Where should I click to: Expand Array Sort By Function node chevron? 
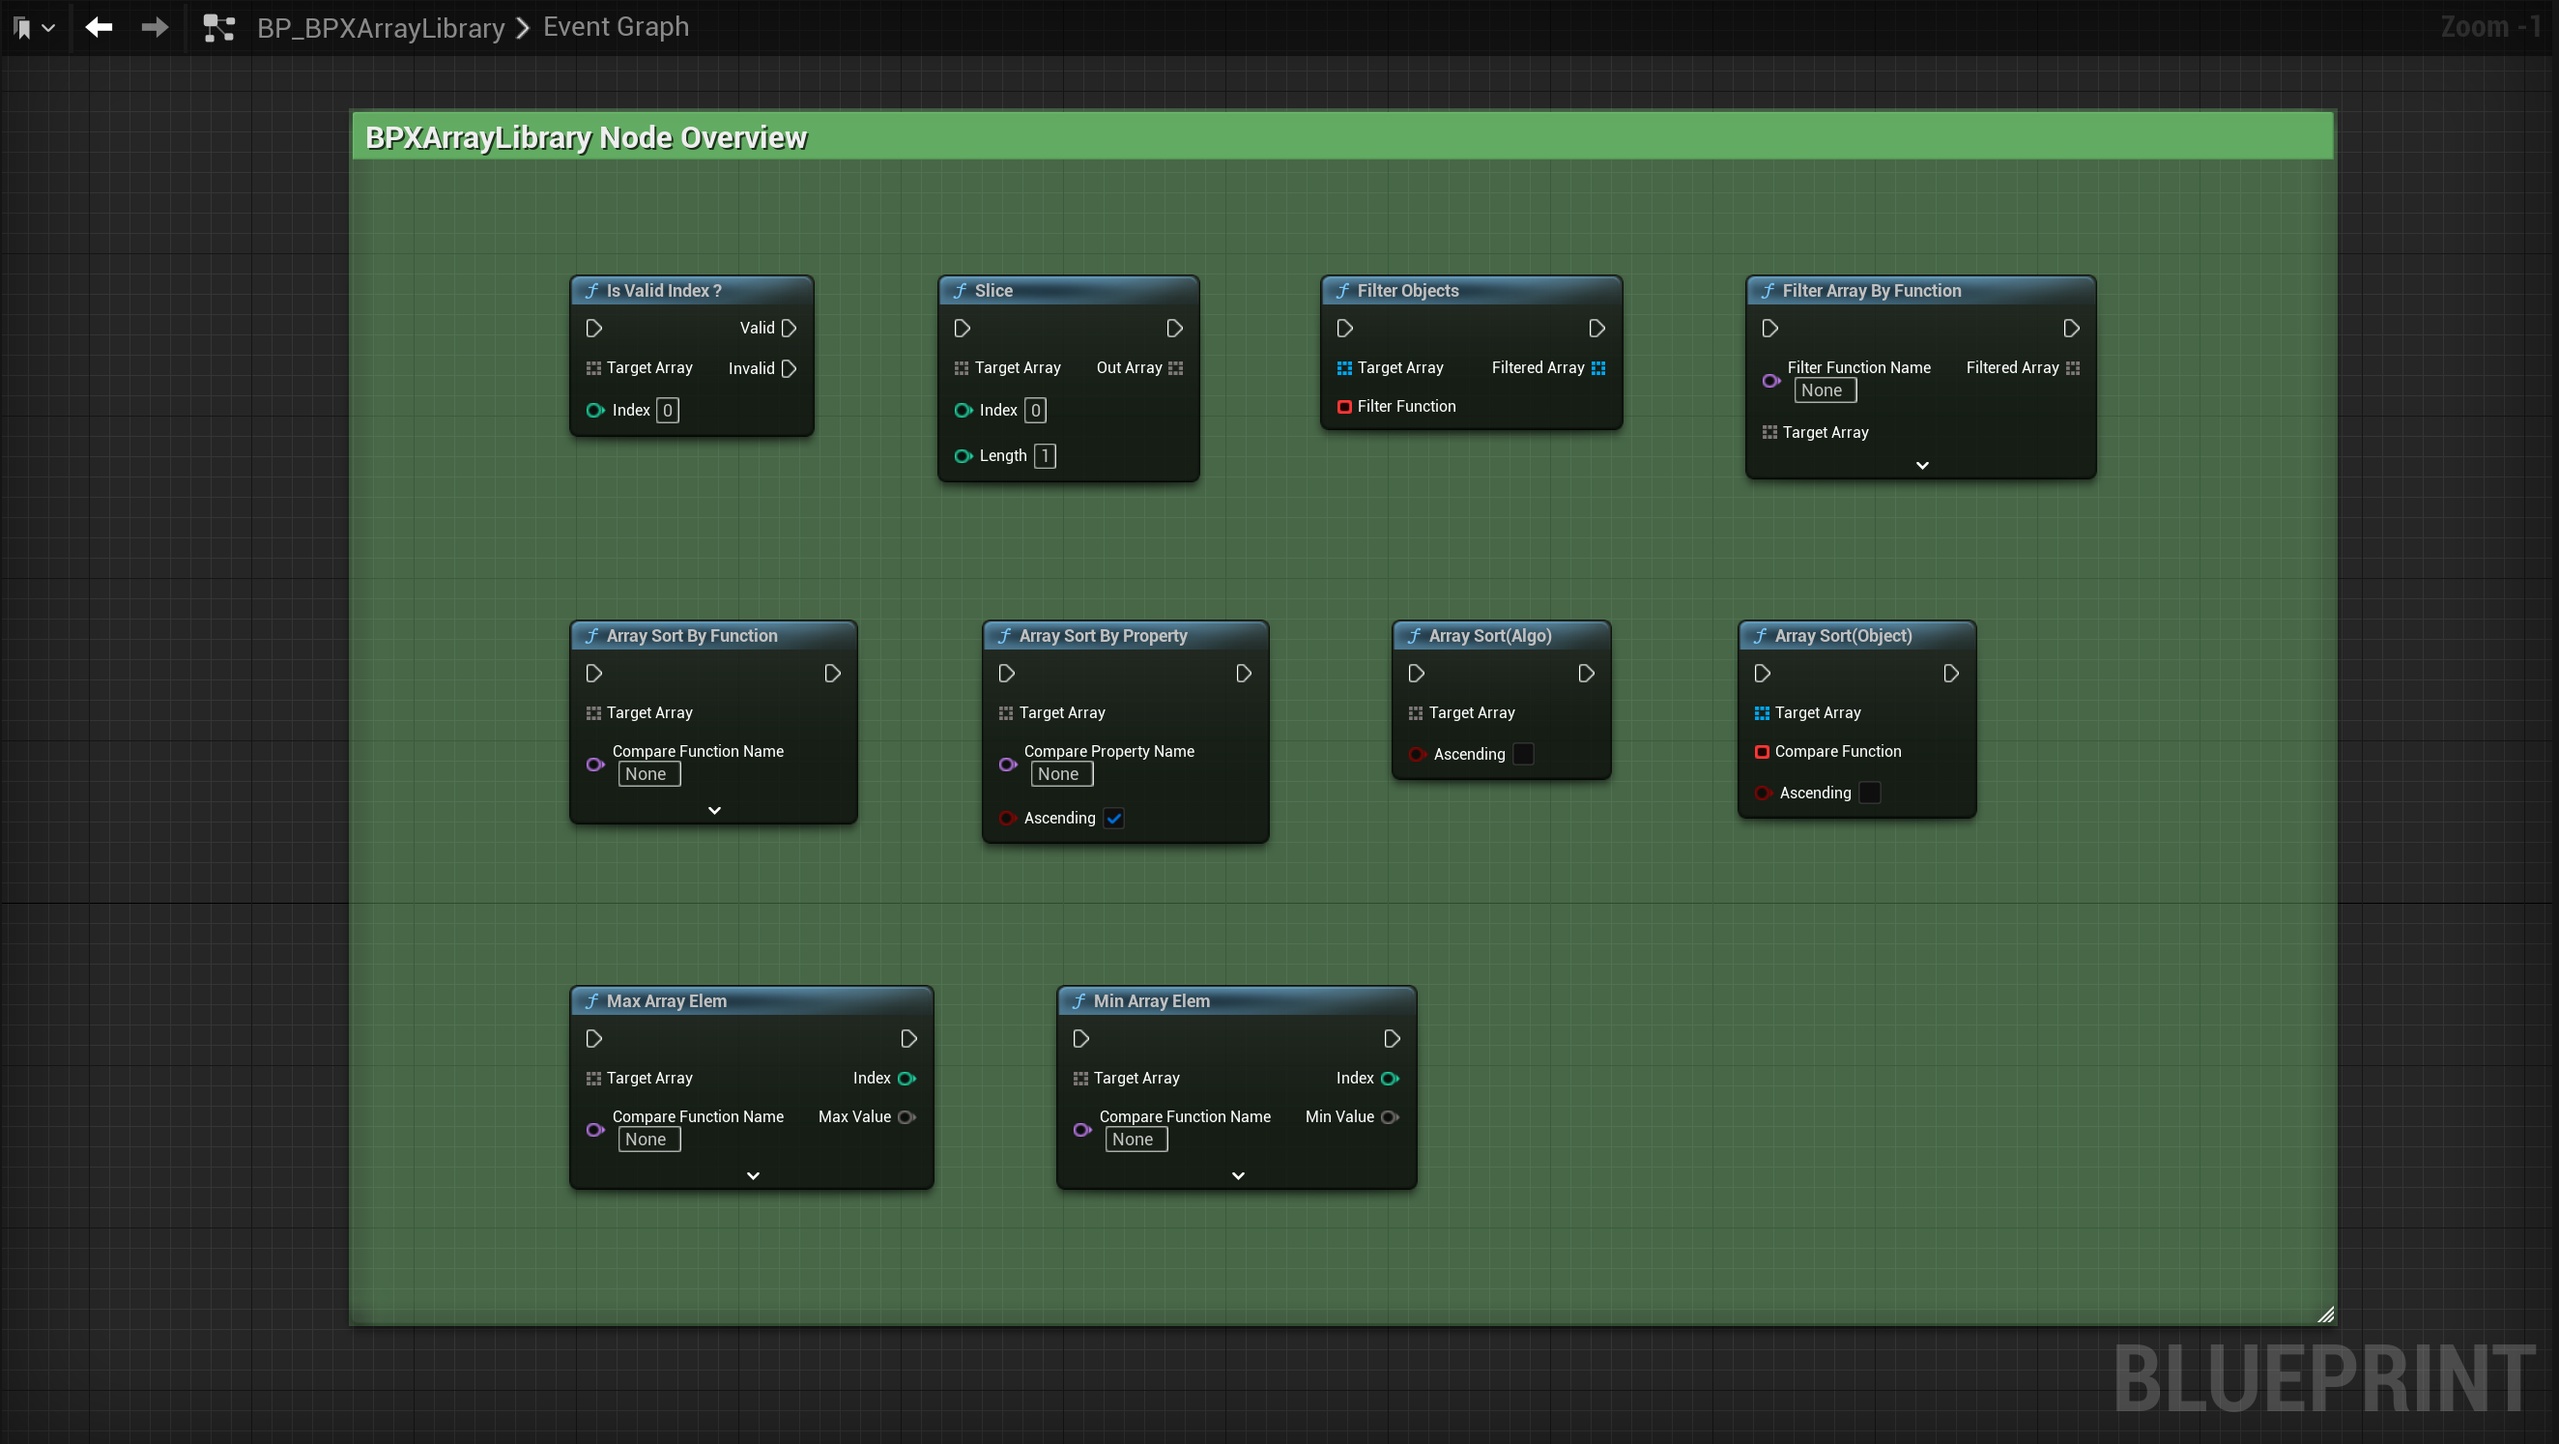click(714, 811)
